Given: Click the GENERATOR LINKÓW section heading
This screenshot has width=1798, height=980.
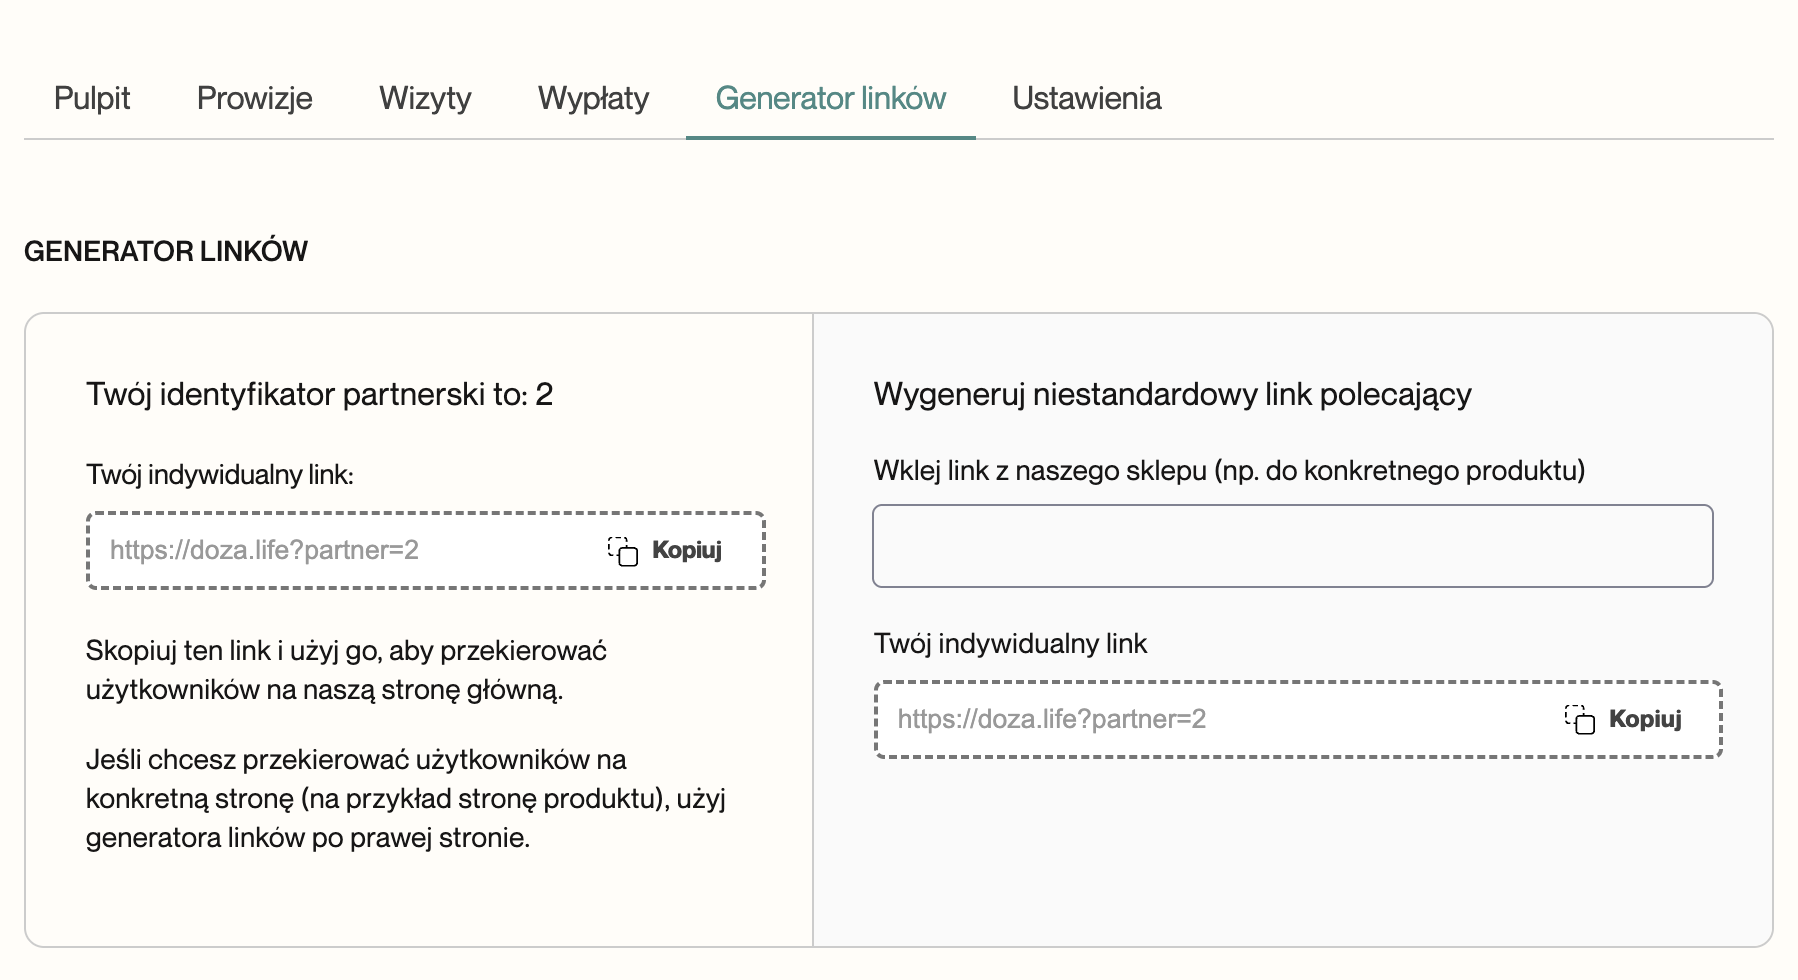Looking at the screenshot, I should (x=166, y=251).
